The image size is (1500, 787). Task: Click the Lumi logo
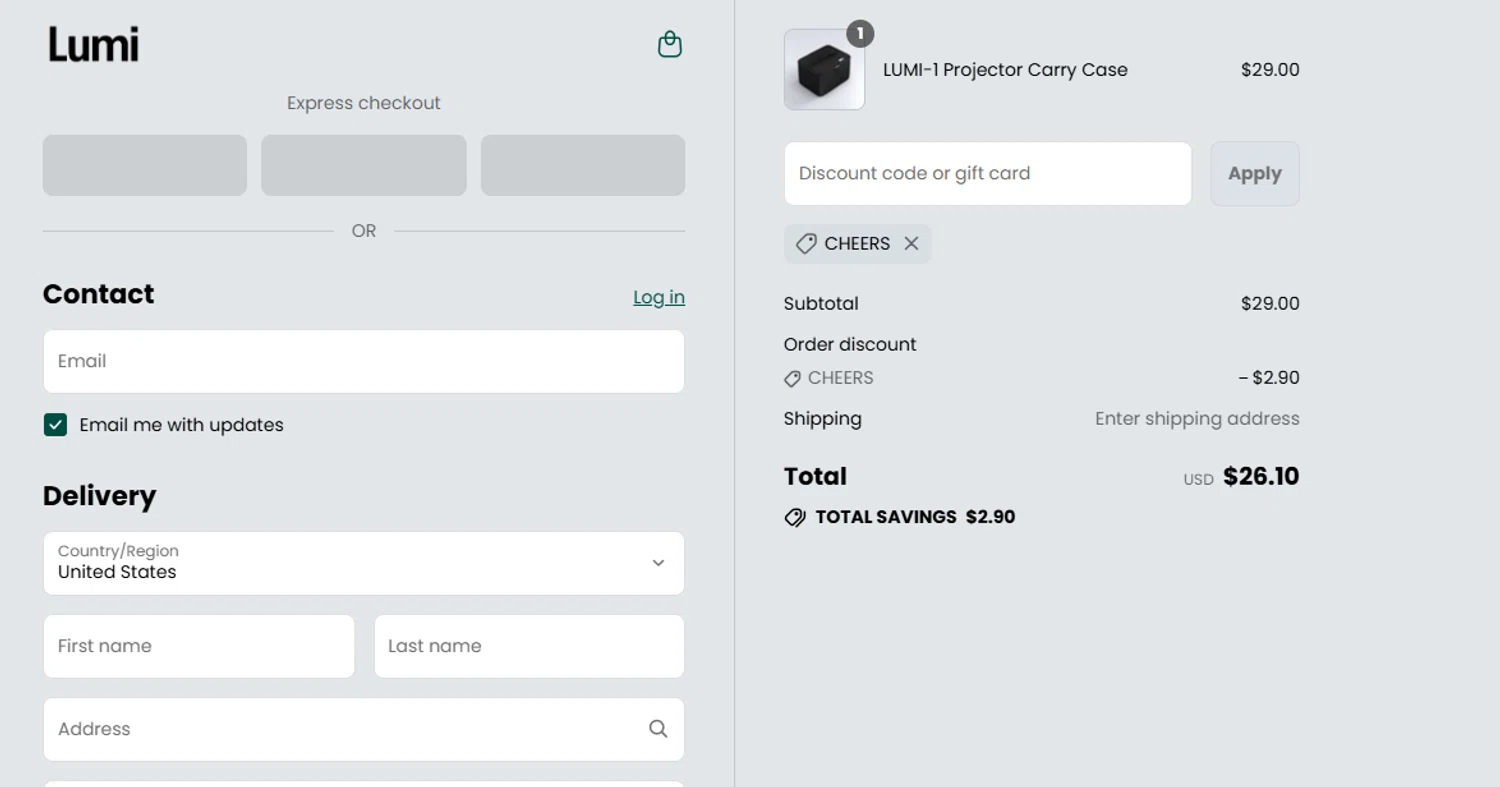point(94,45)
